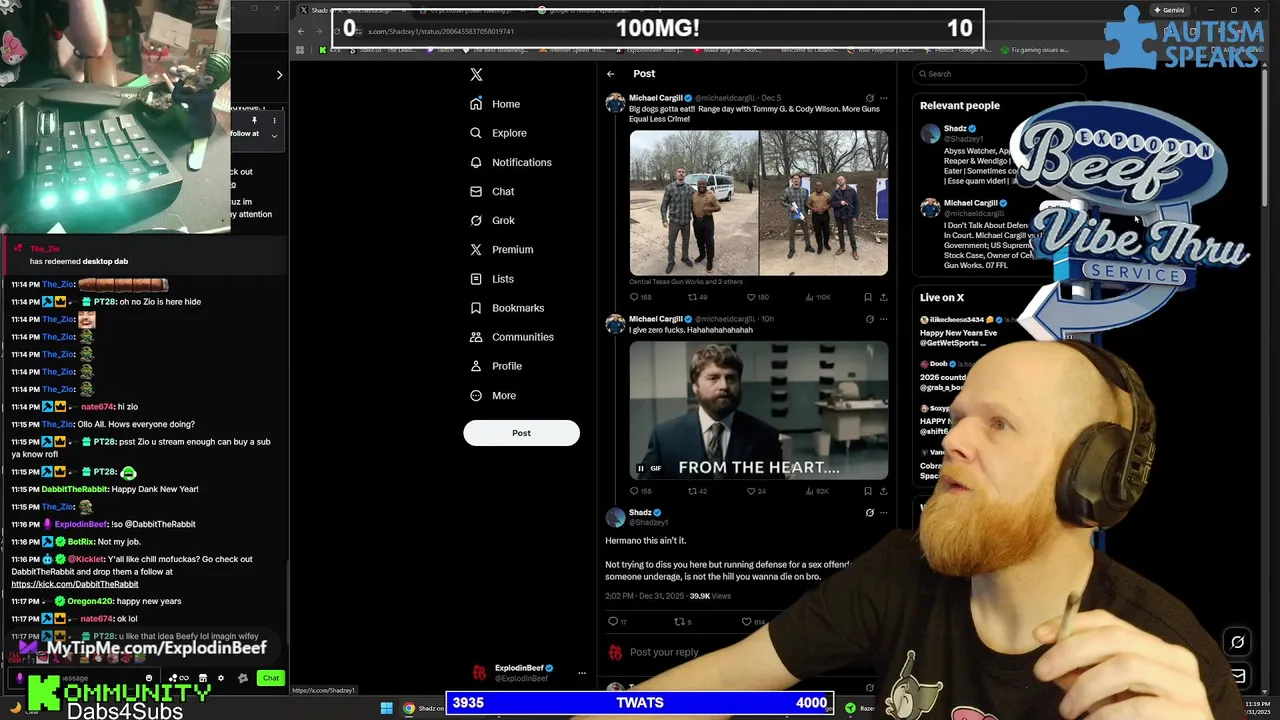Click the weather moon icon in taskbar
Screen dimensions: 1280x720
16,708
